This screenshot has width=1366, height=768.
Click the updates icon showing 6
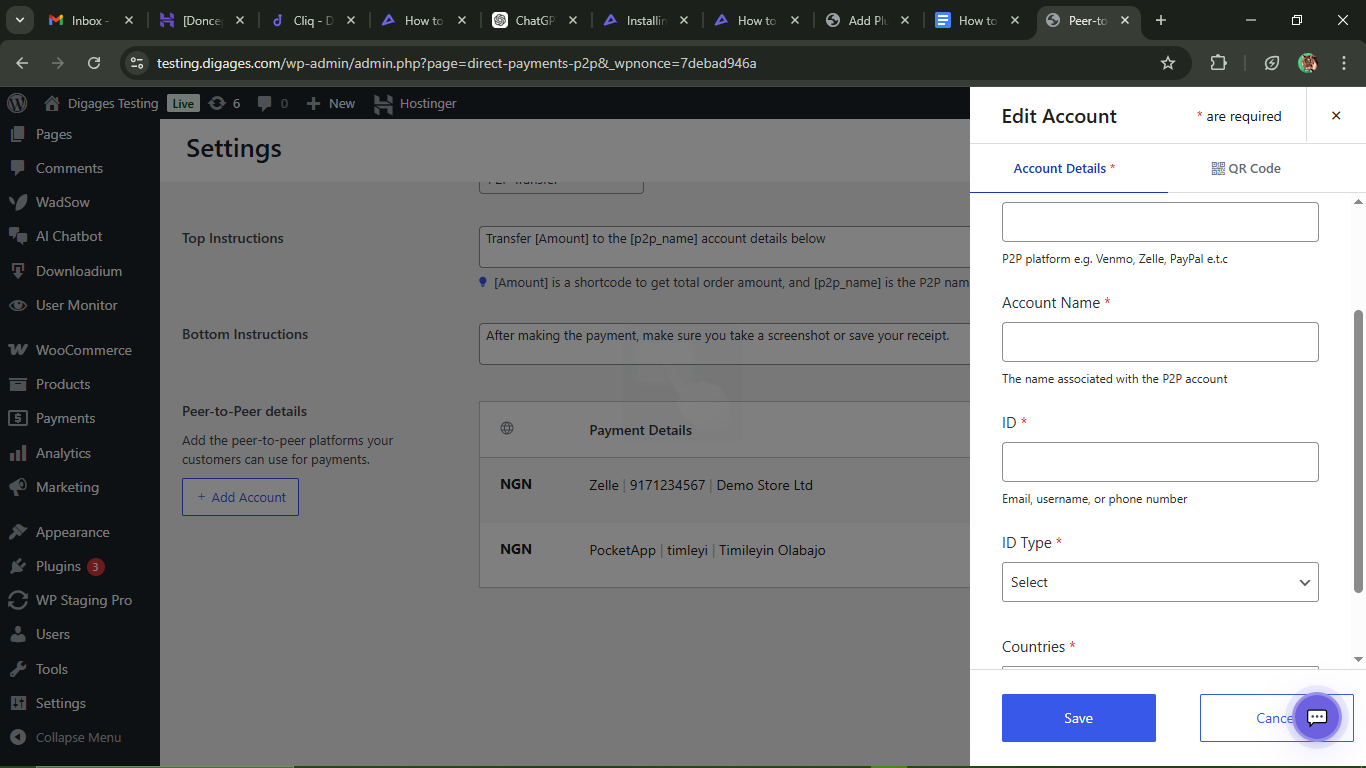point(224,103)
